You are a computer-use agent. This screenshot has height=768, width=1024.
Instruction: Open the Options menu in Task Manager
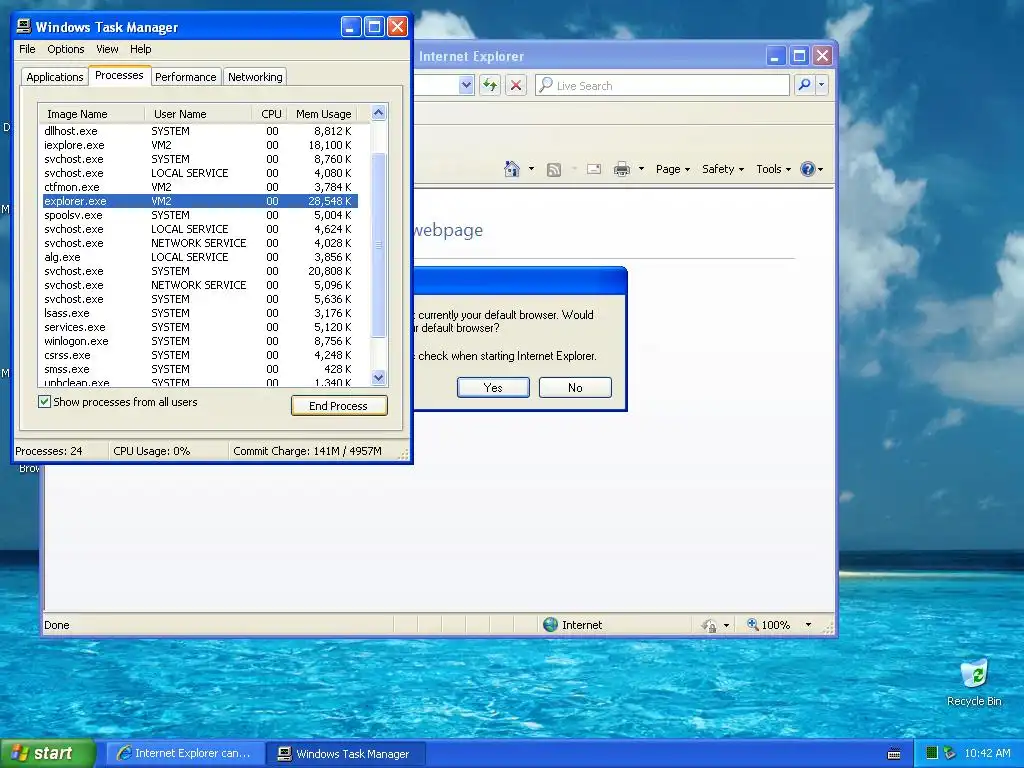65,49
